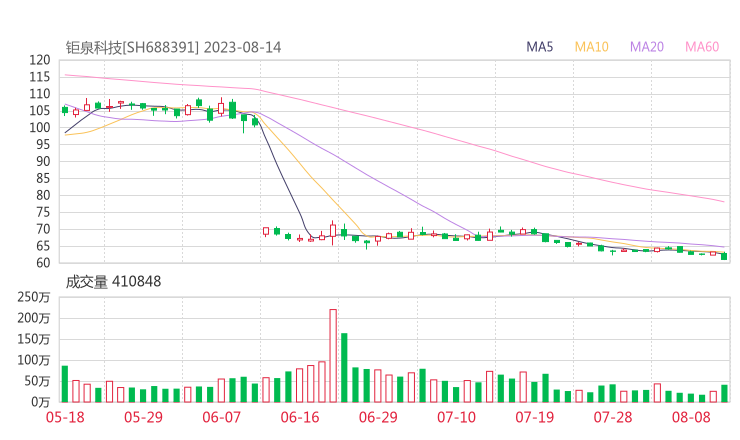Click the 60 price axis label

(43, 263)
